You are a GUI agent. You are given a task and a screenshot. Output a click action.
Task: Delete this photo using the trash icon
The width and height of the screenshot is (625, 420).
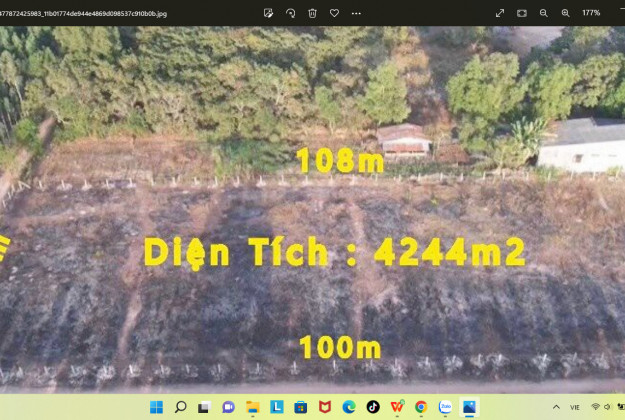[x=312, y=13]
